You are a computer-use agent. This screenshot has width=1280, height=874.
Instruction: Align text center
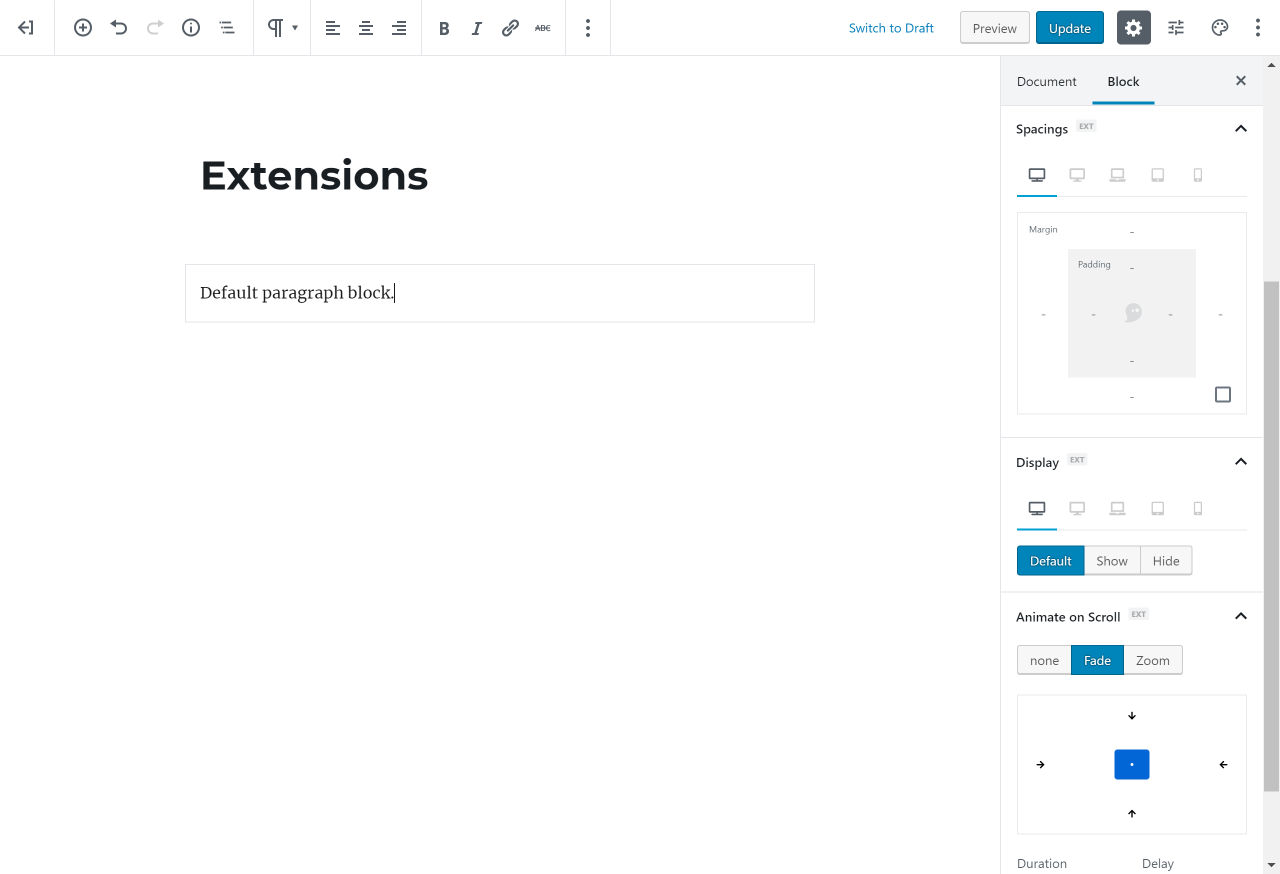[366, 28]
